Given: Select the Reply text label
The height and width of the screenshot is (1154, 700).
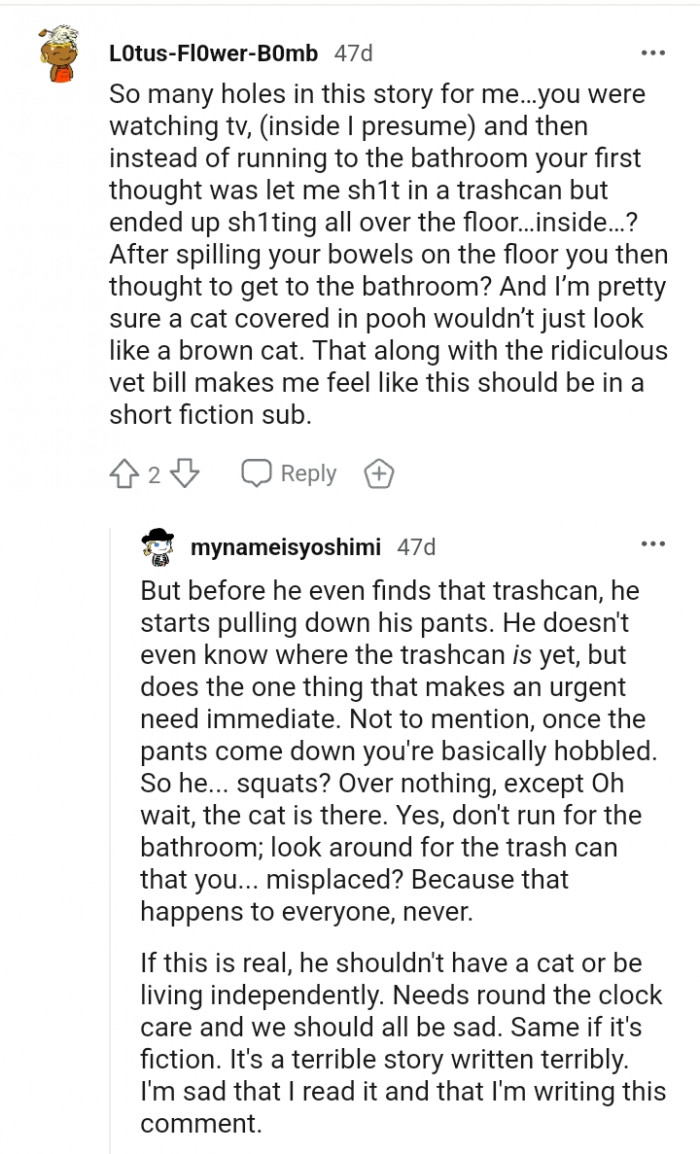Looking at the screenshot, I should [x=310, y=473].
